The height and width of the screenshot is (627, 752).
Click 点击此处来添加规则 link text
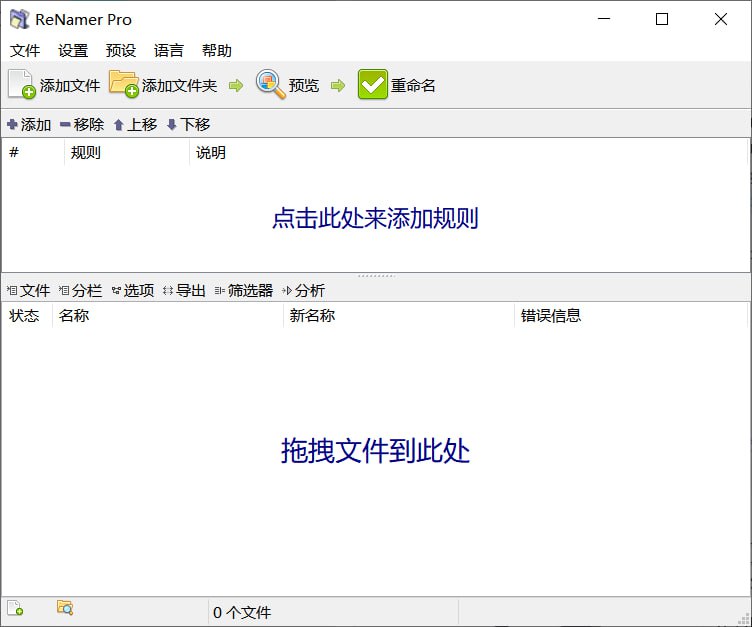pos(375,218)
